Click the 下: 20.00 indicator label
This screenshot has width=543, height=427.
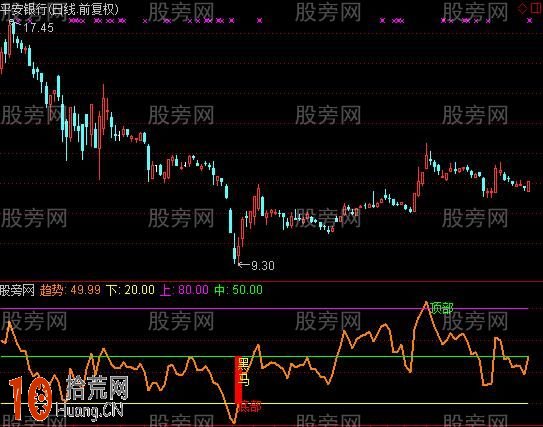coord(130,290)
